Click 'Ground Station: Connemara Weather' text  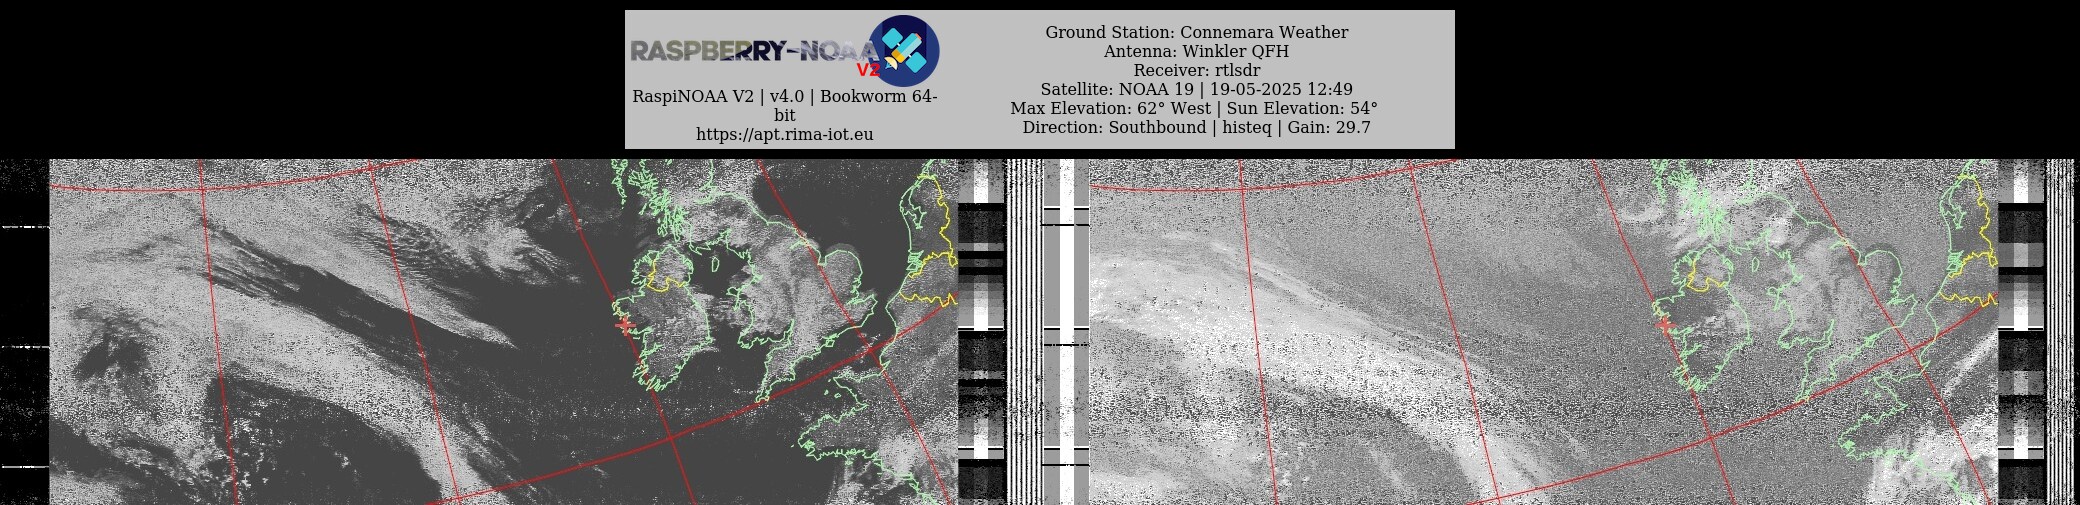[1197, 32]
